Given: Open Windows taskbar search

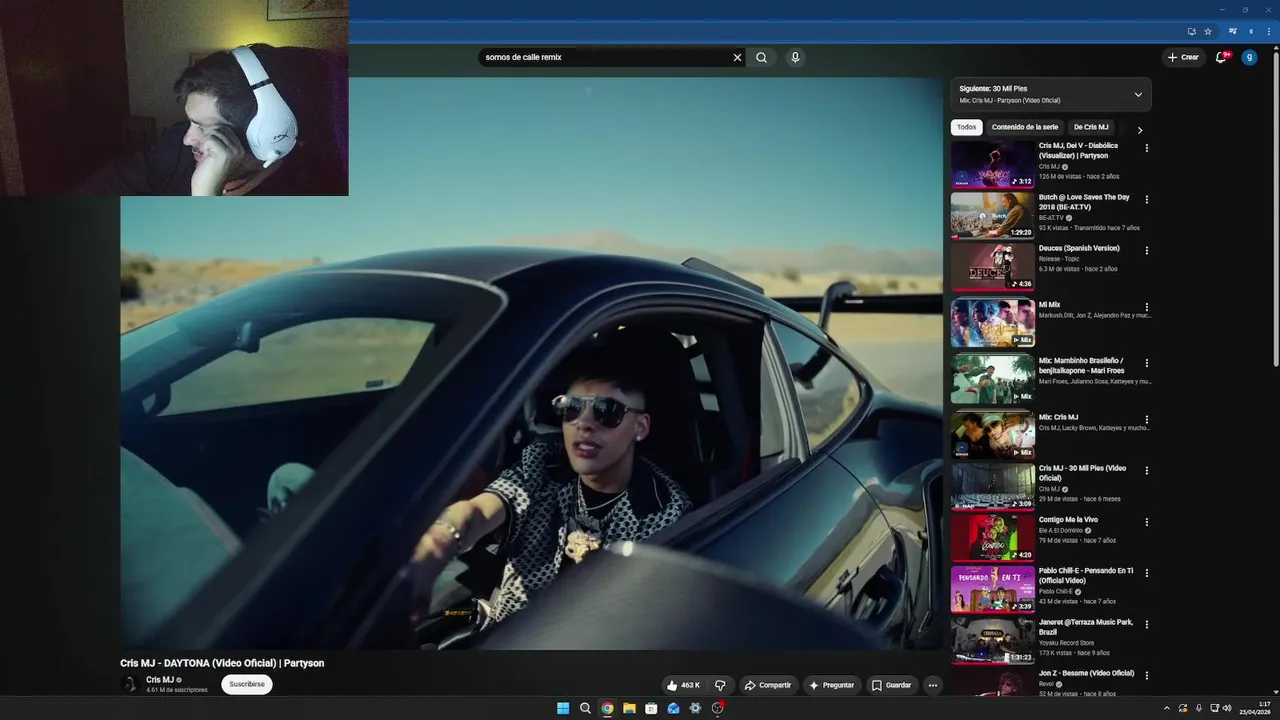Looking at the screenshot, I should click(x=585, y=708).
